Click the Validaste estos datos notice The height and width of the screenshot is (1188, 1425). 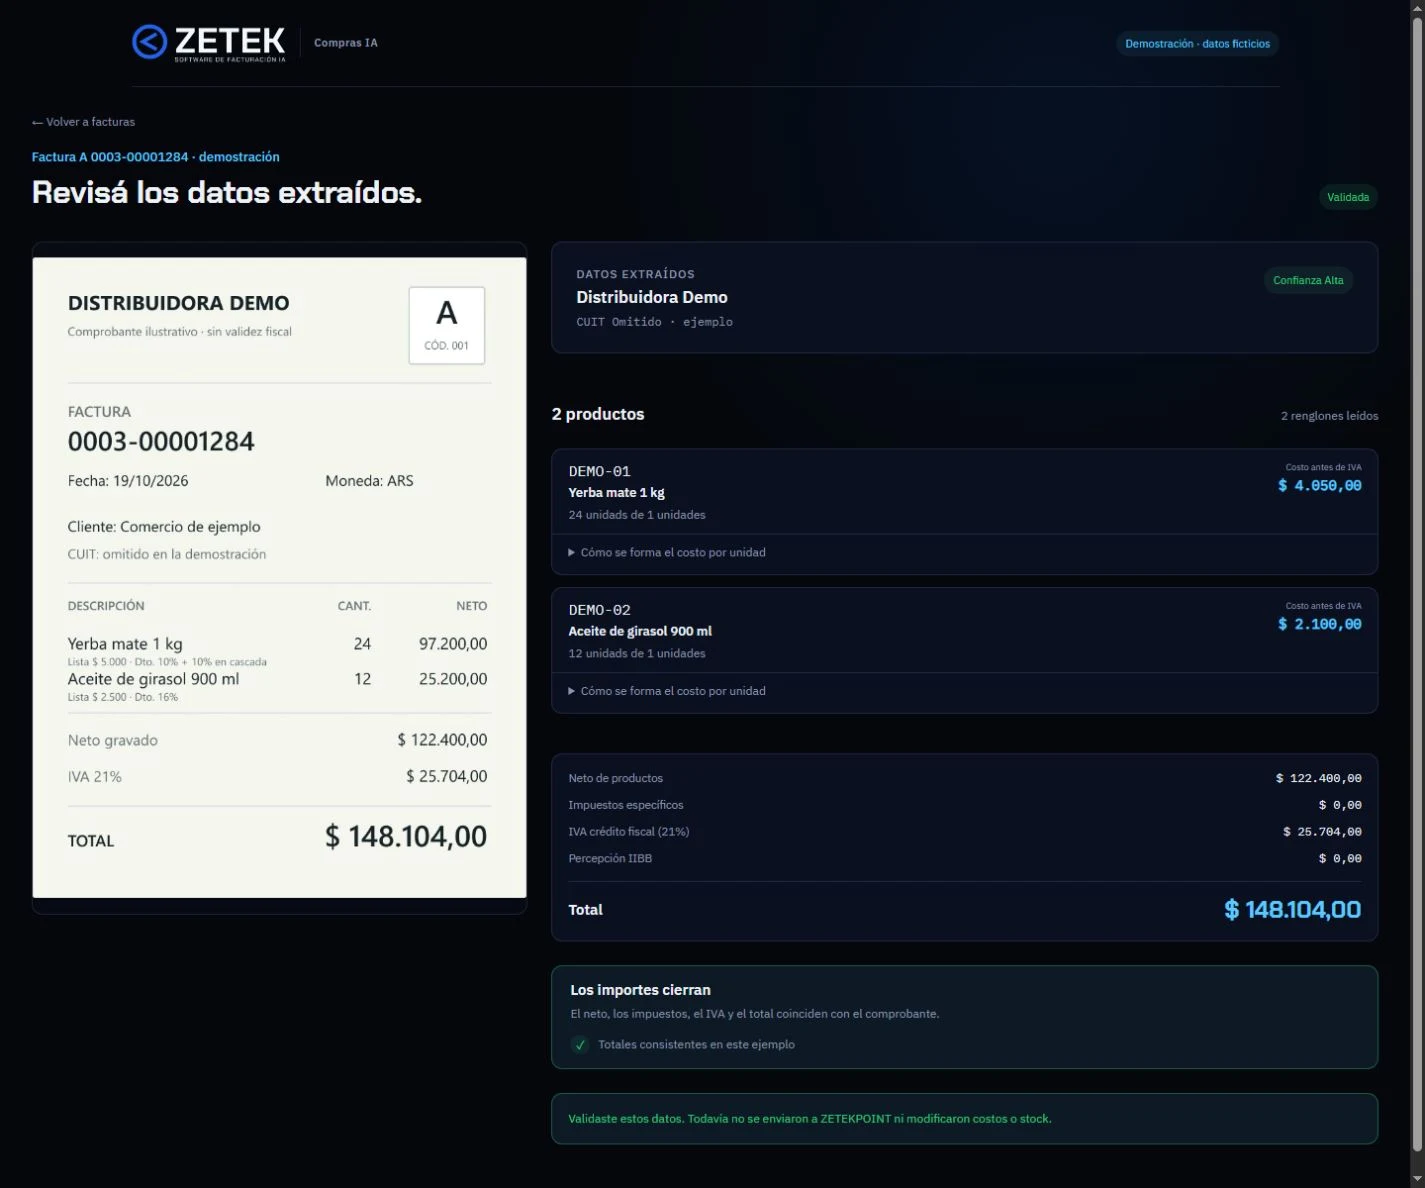pyautogui.click(x=964, y=1119)
